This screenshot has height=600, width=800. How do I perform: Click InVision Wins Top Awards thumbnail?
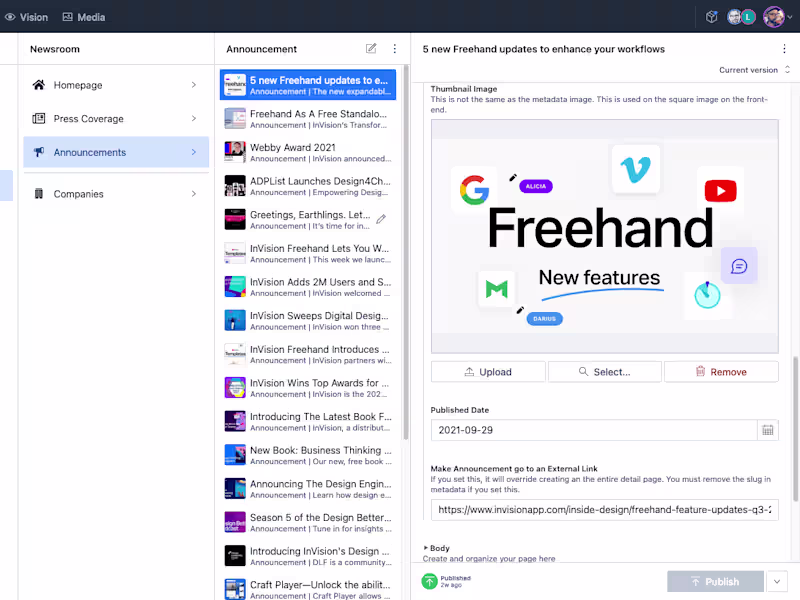(235, 388)
